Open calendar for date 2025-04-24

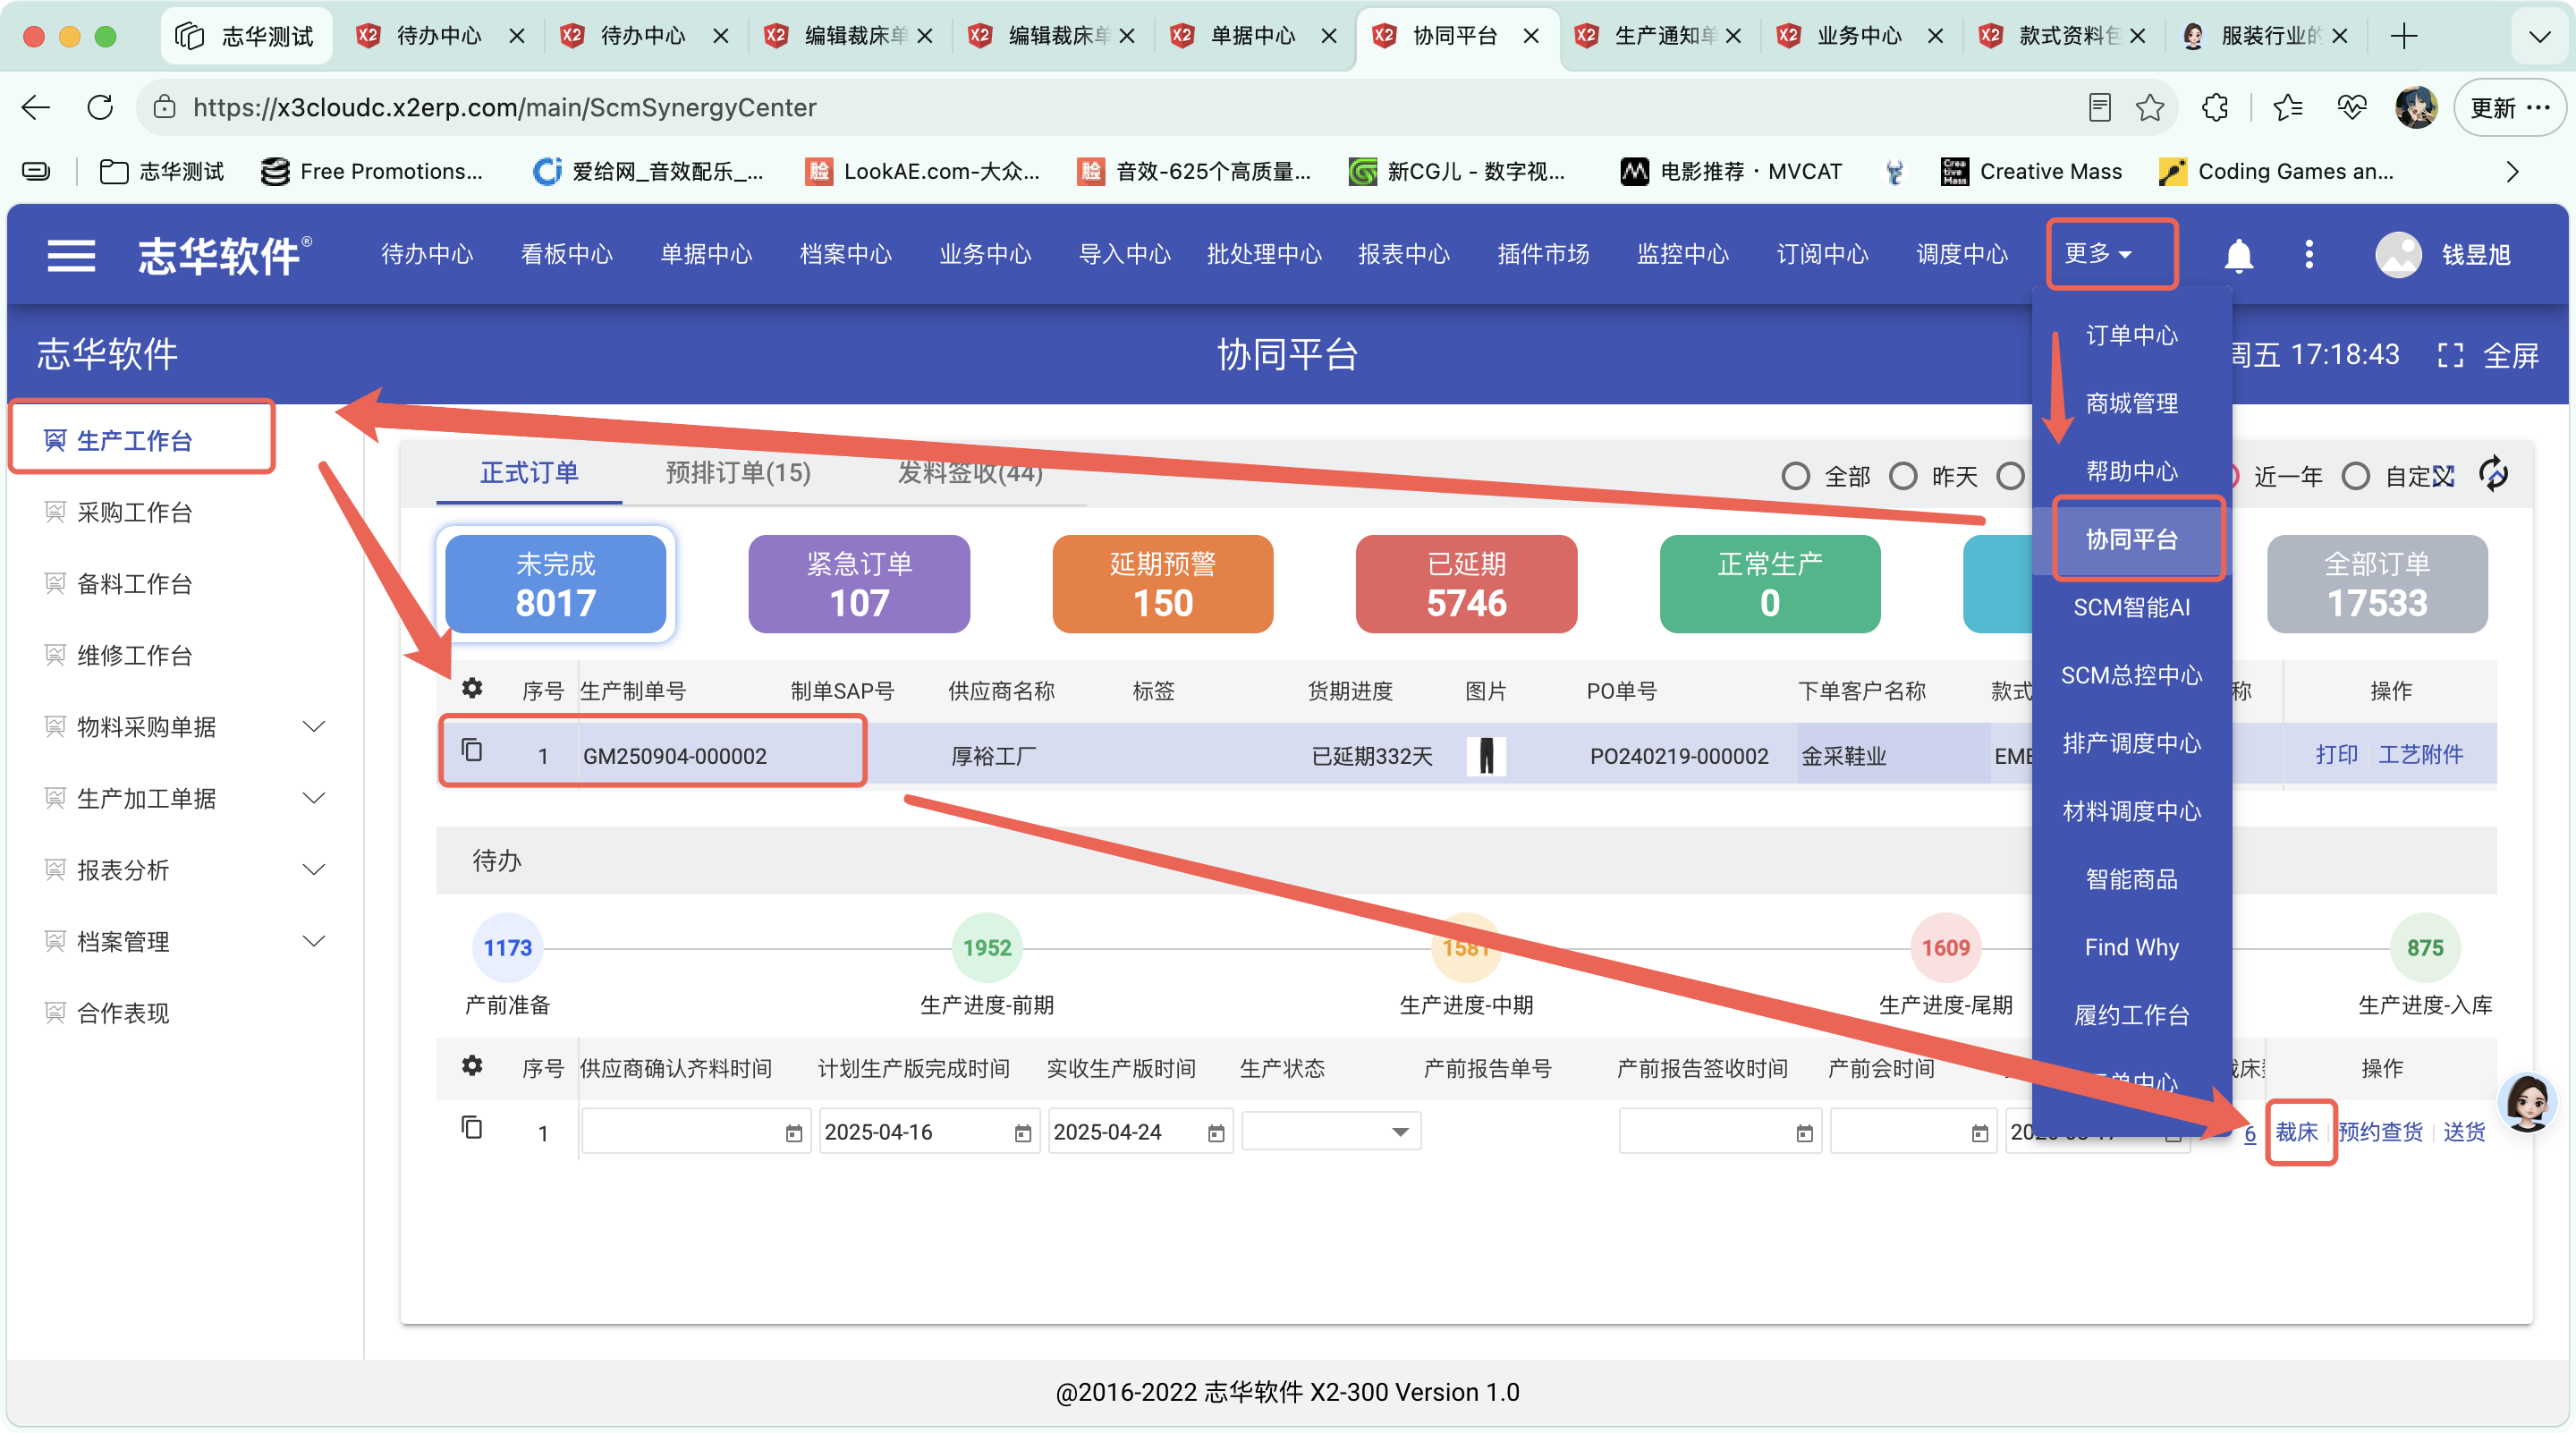click(x=1216, y=1133)
